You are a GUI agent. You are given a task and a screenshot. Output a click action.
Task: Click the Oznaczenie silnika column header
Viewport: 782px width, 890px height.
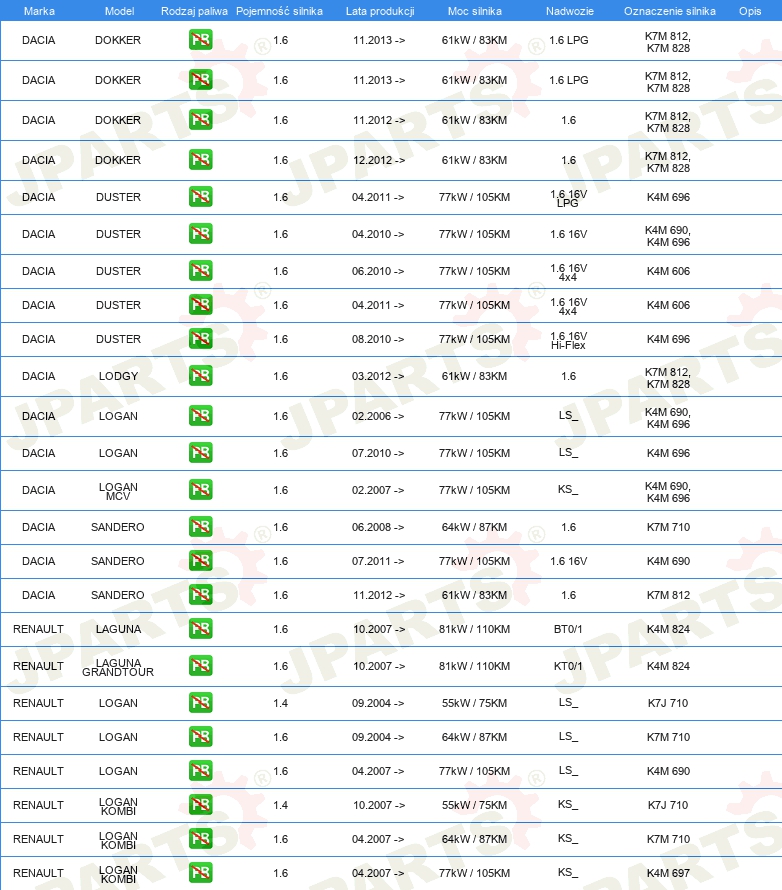coord(670,11)
